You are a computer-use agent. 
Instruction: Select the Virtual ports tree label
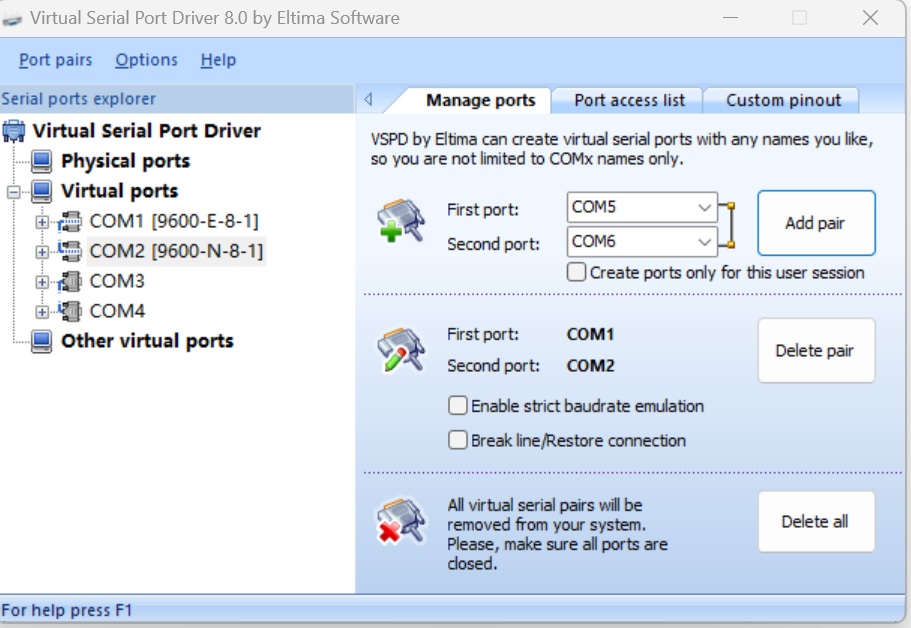click(x=120, y=191)
